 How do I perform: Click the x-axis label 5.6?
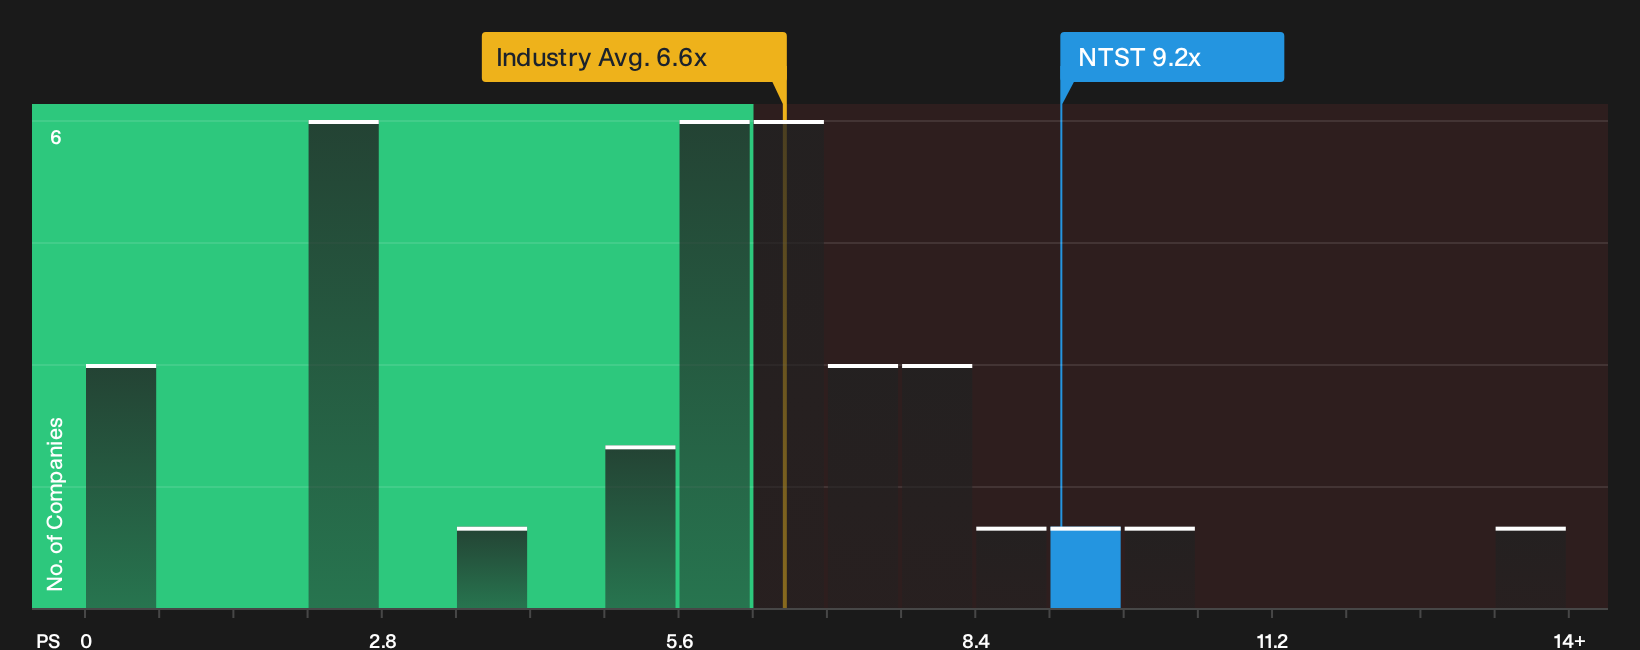click(x=679, y=640)
